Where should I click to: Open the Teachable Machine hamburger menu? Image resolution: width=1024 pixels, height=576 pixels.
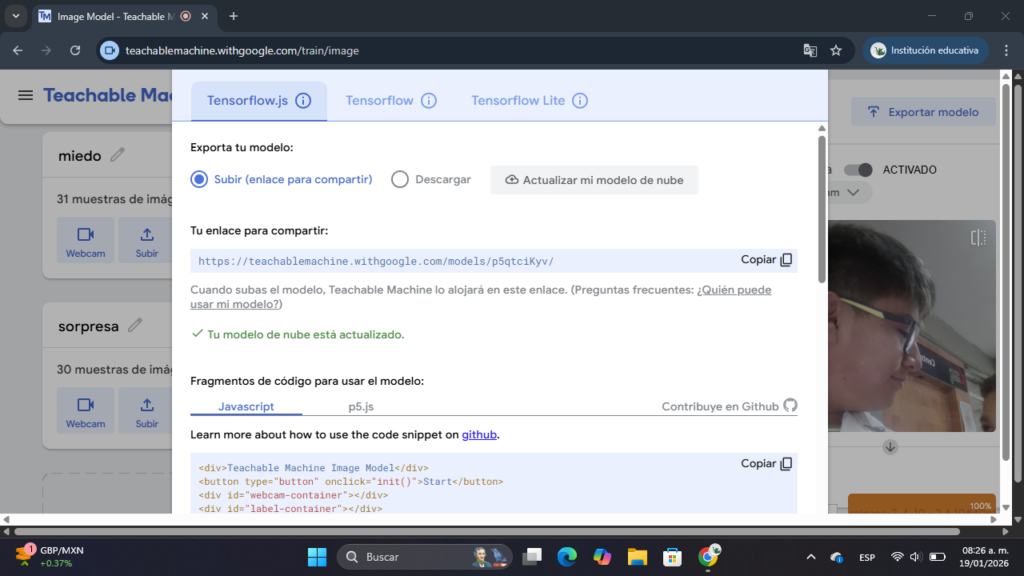(x=25, y=95)
